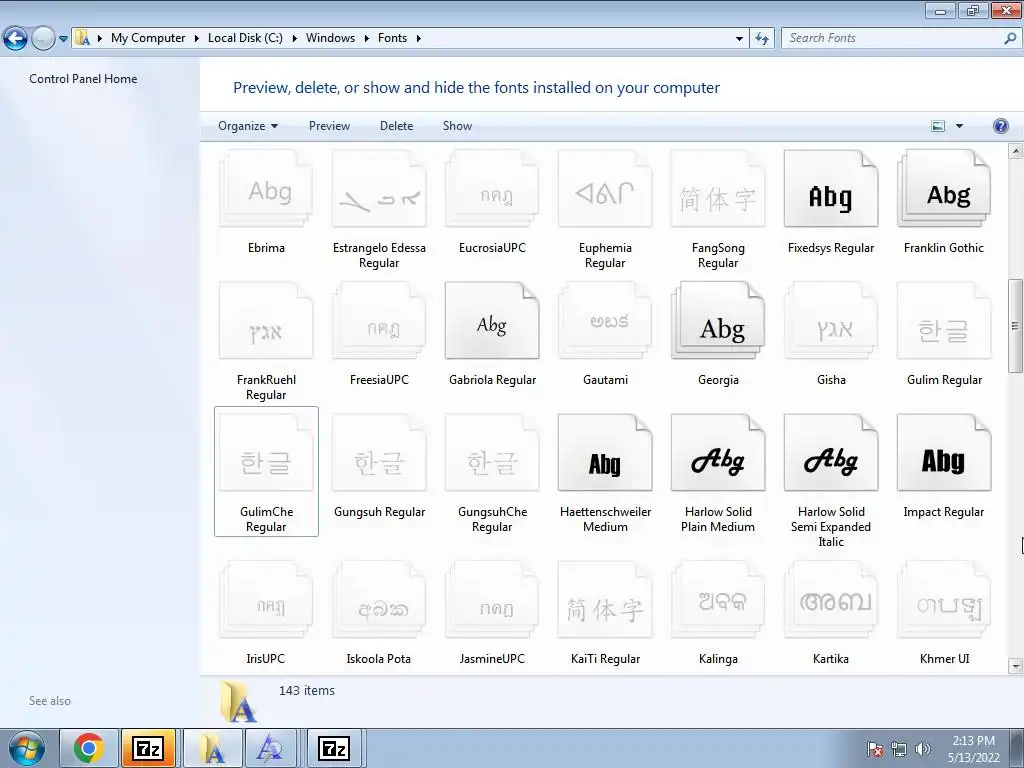Open the font viewer taskbar button

(x=270, y=748)
